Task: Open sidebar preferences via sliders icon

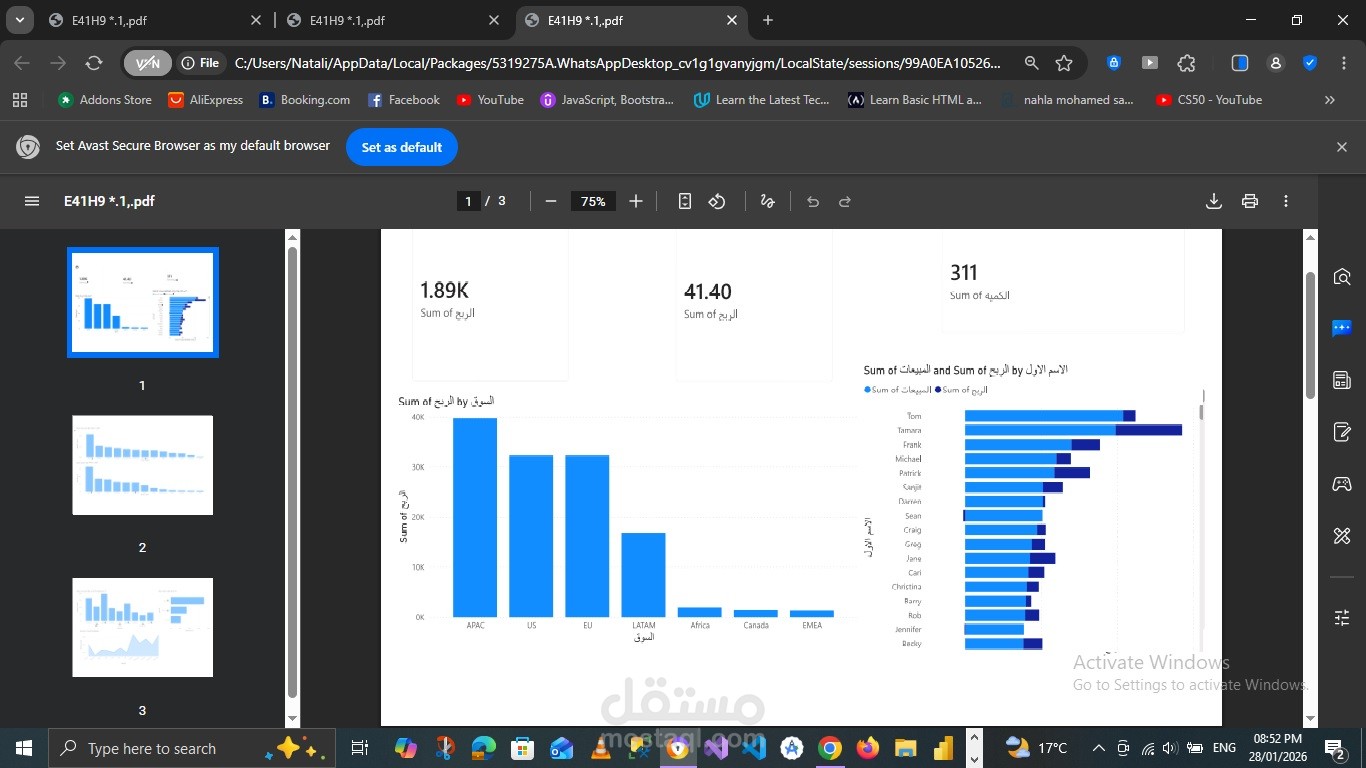Action: point(1343,617)
